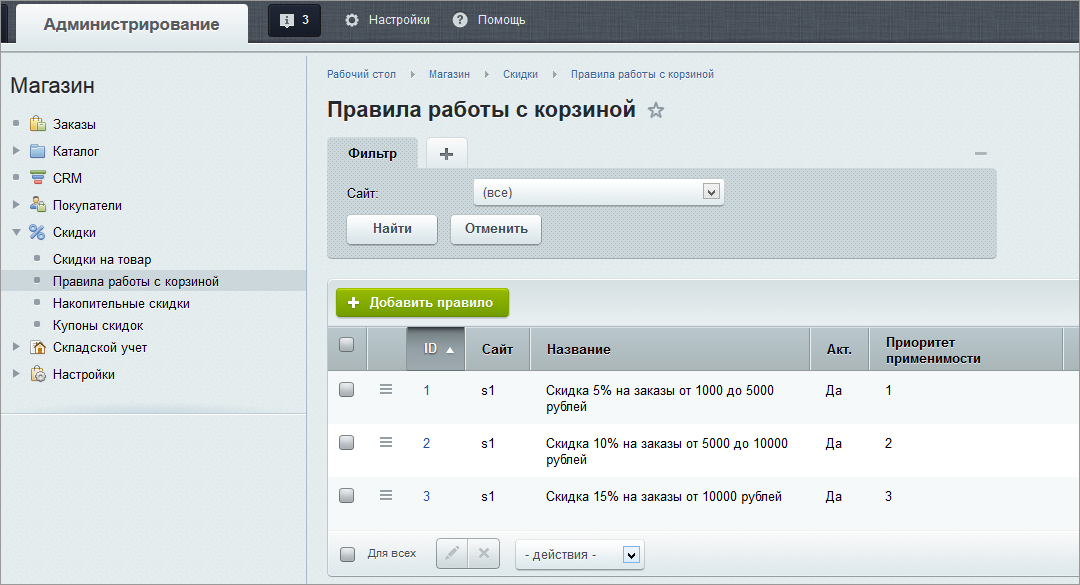Open the Сайт dropdown showing (все)
The height and width of the screenshot is (585, 1080).
click(x=599, y=192)
